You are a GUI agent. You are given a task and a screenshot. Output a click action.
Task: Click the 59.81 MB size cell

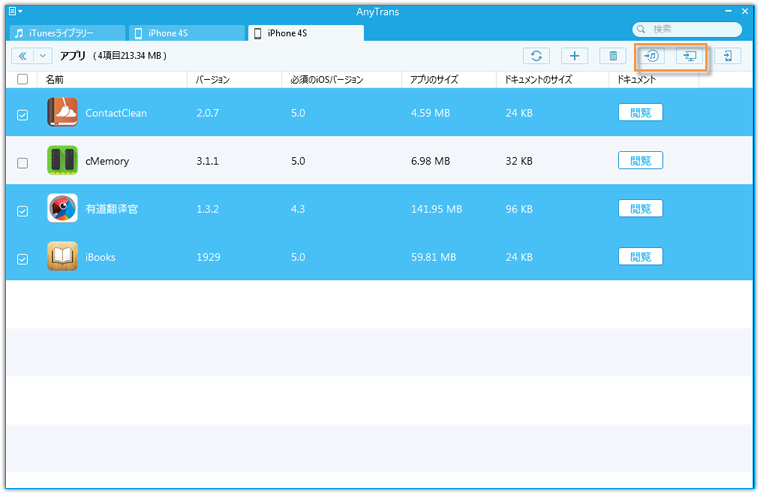433,257
